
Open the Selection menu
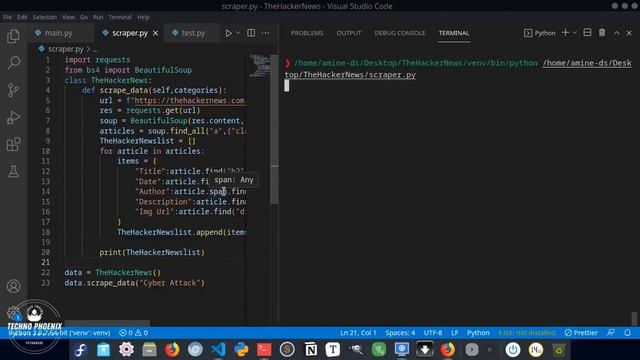click(x=44, y=17)
